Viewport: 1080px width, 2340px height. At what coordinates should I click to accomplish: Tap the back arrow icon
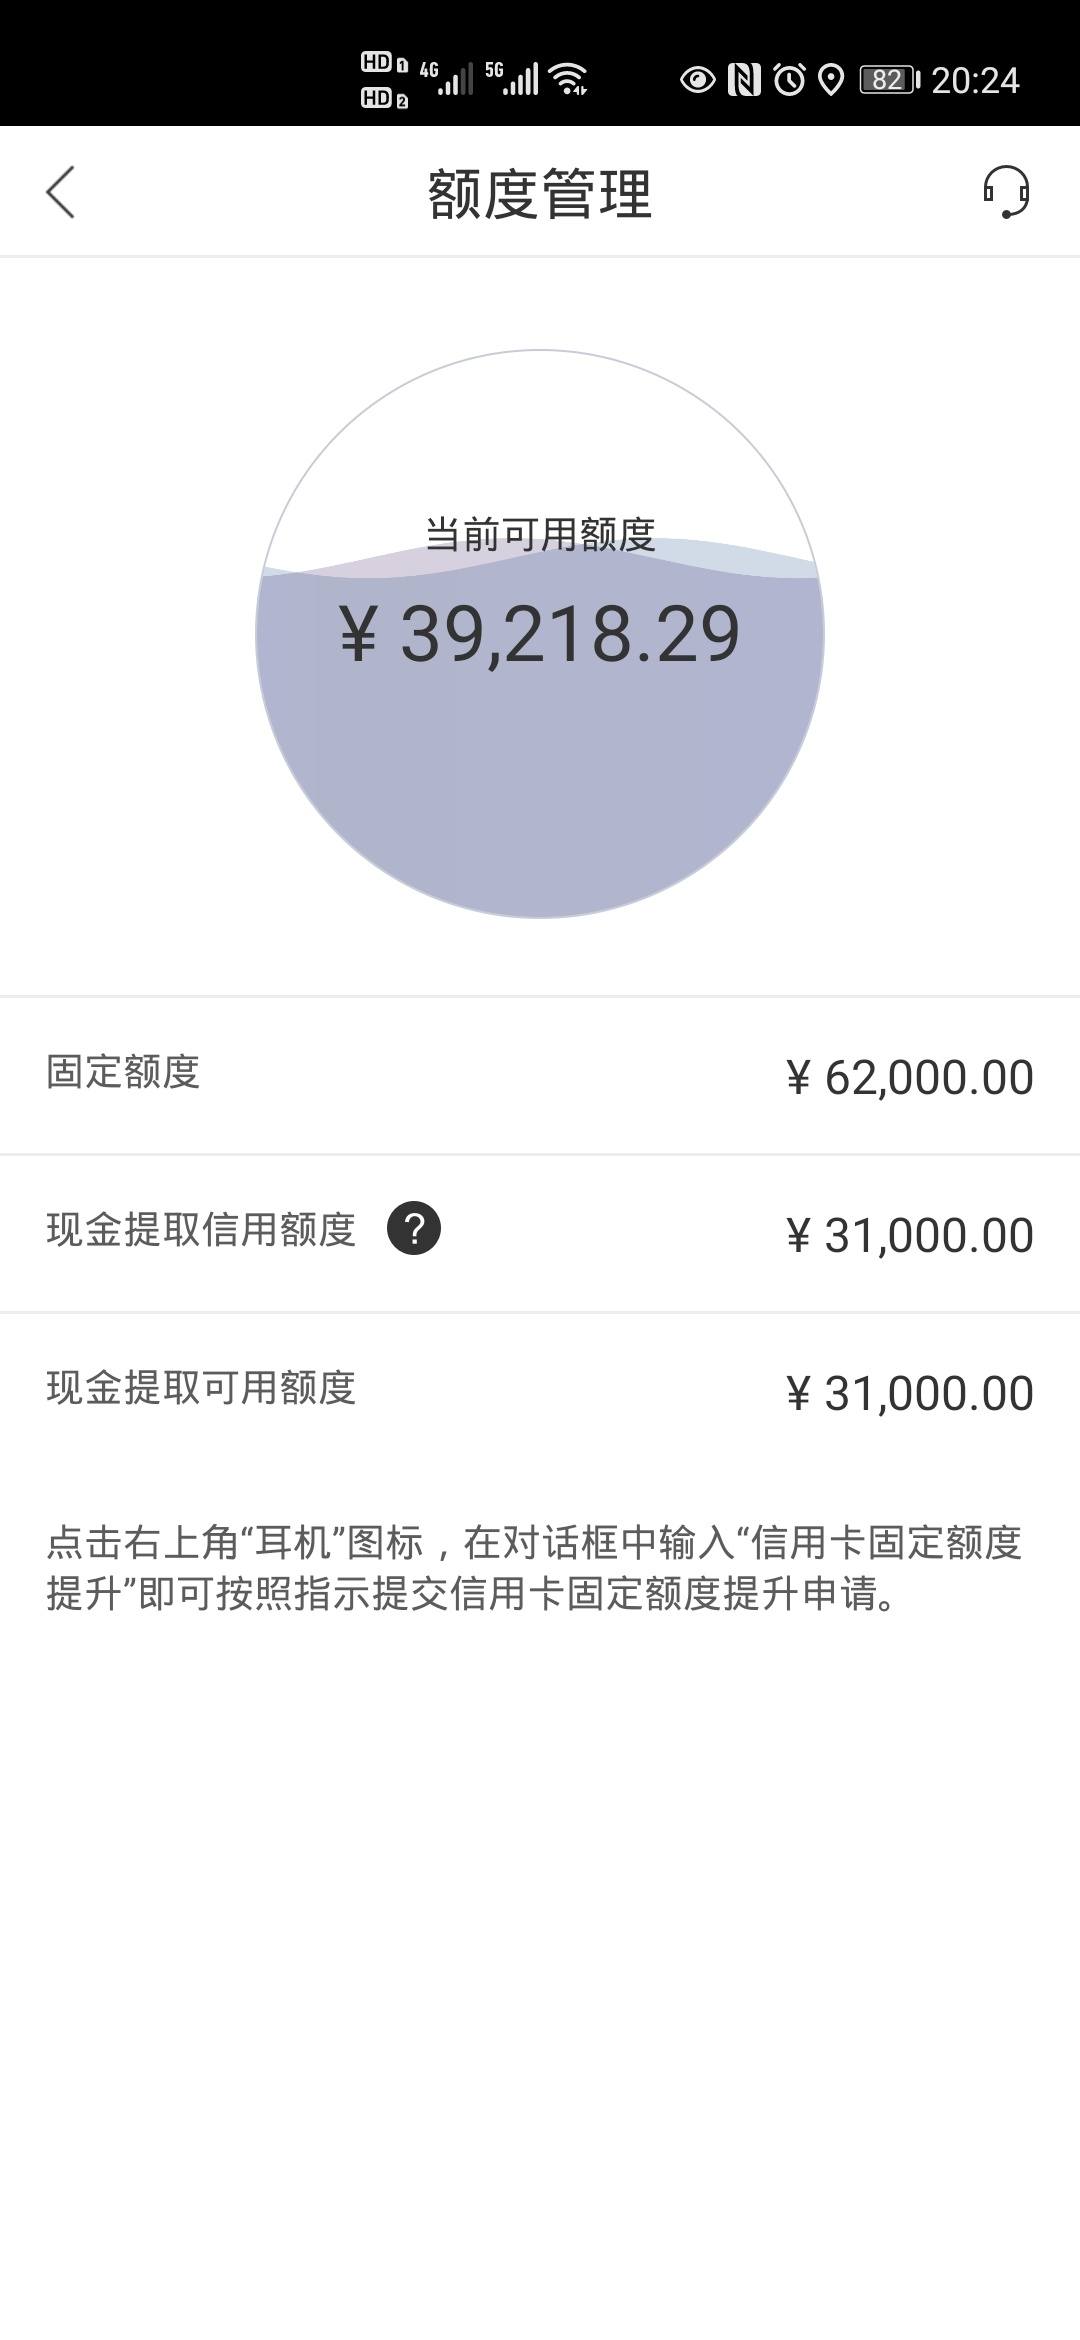tap(60, 192)
